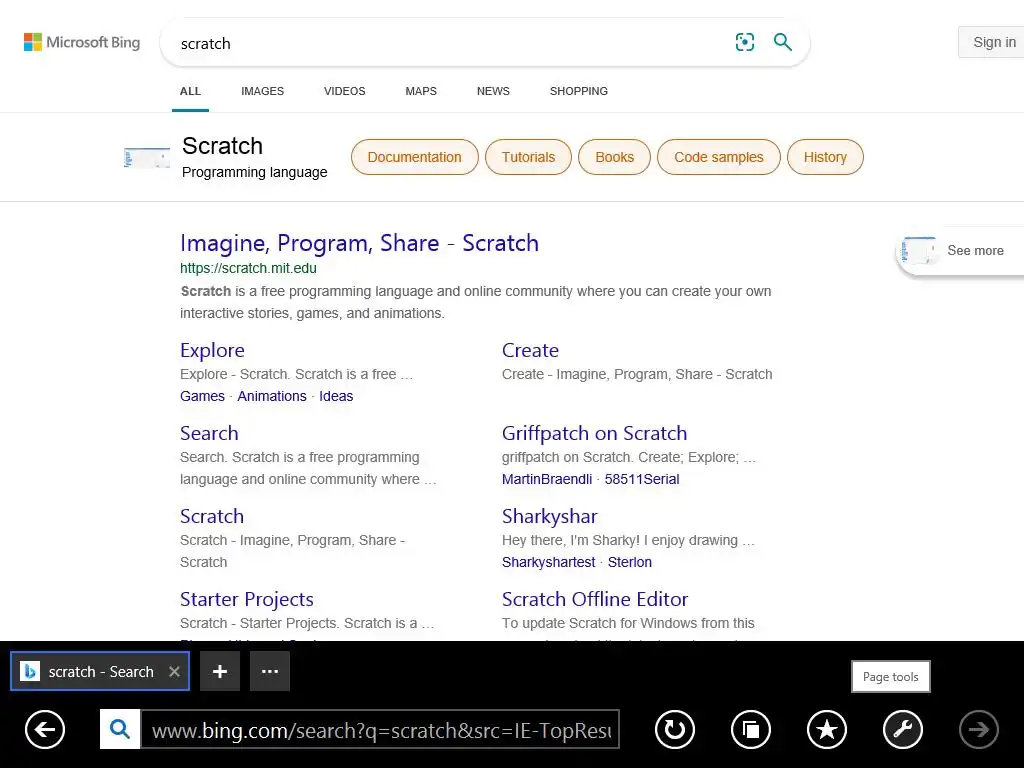Open the Games sublink
1024x768 pixels.
point(202,396)
